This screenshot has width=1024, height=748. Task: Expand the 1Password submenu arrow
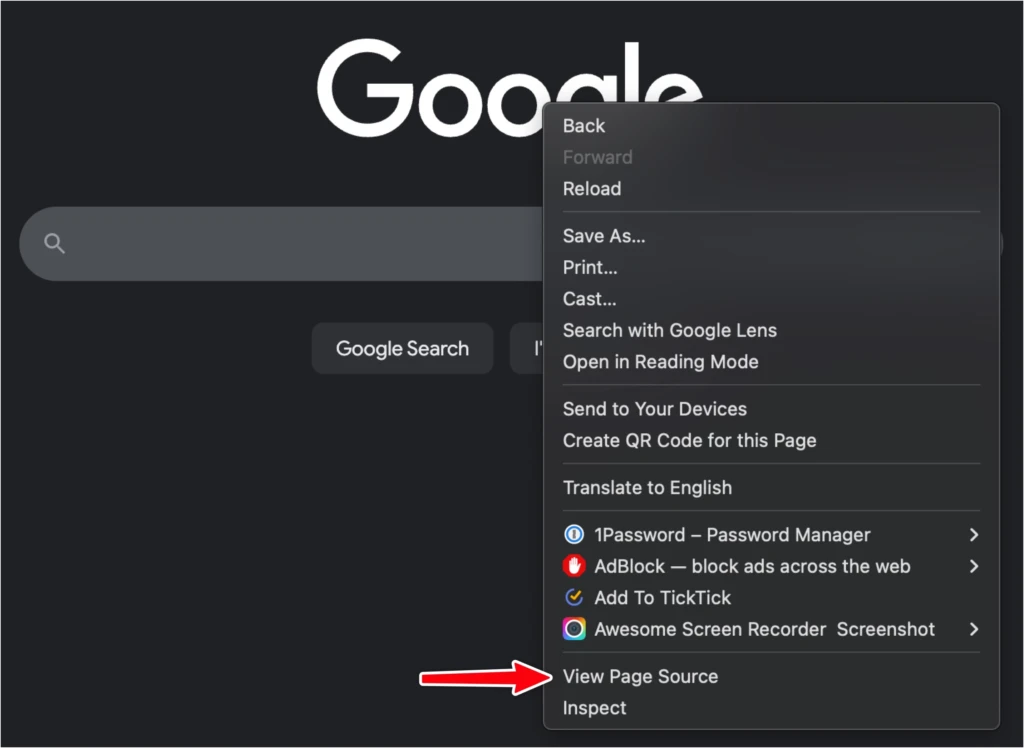click(x=973, y=535)
